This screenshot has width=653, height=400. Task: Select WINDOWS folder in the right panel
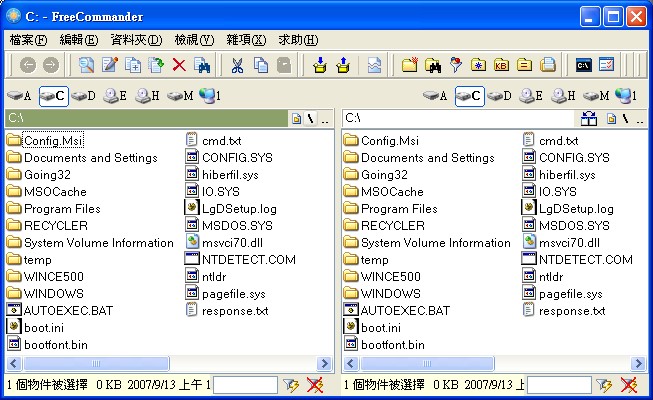(x=382, y=294)
